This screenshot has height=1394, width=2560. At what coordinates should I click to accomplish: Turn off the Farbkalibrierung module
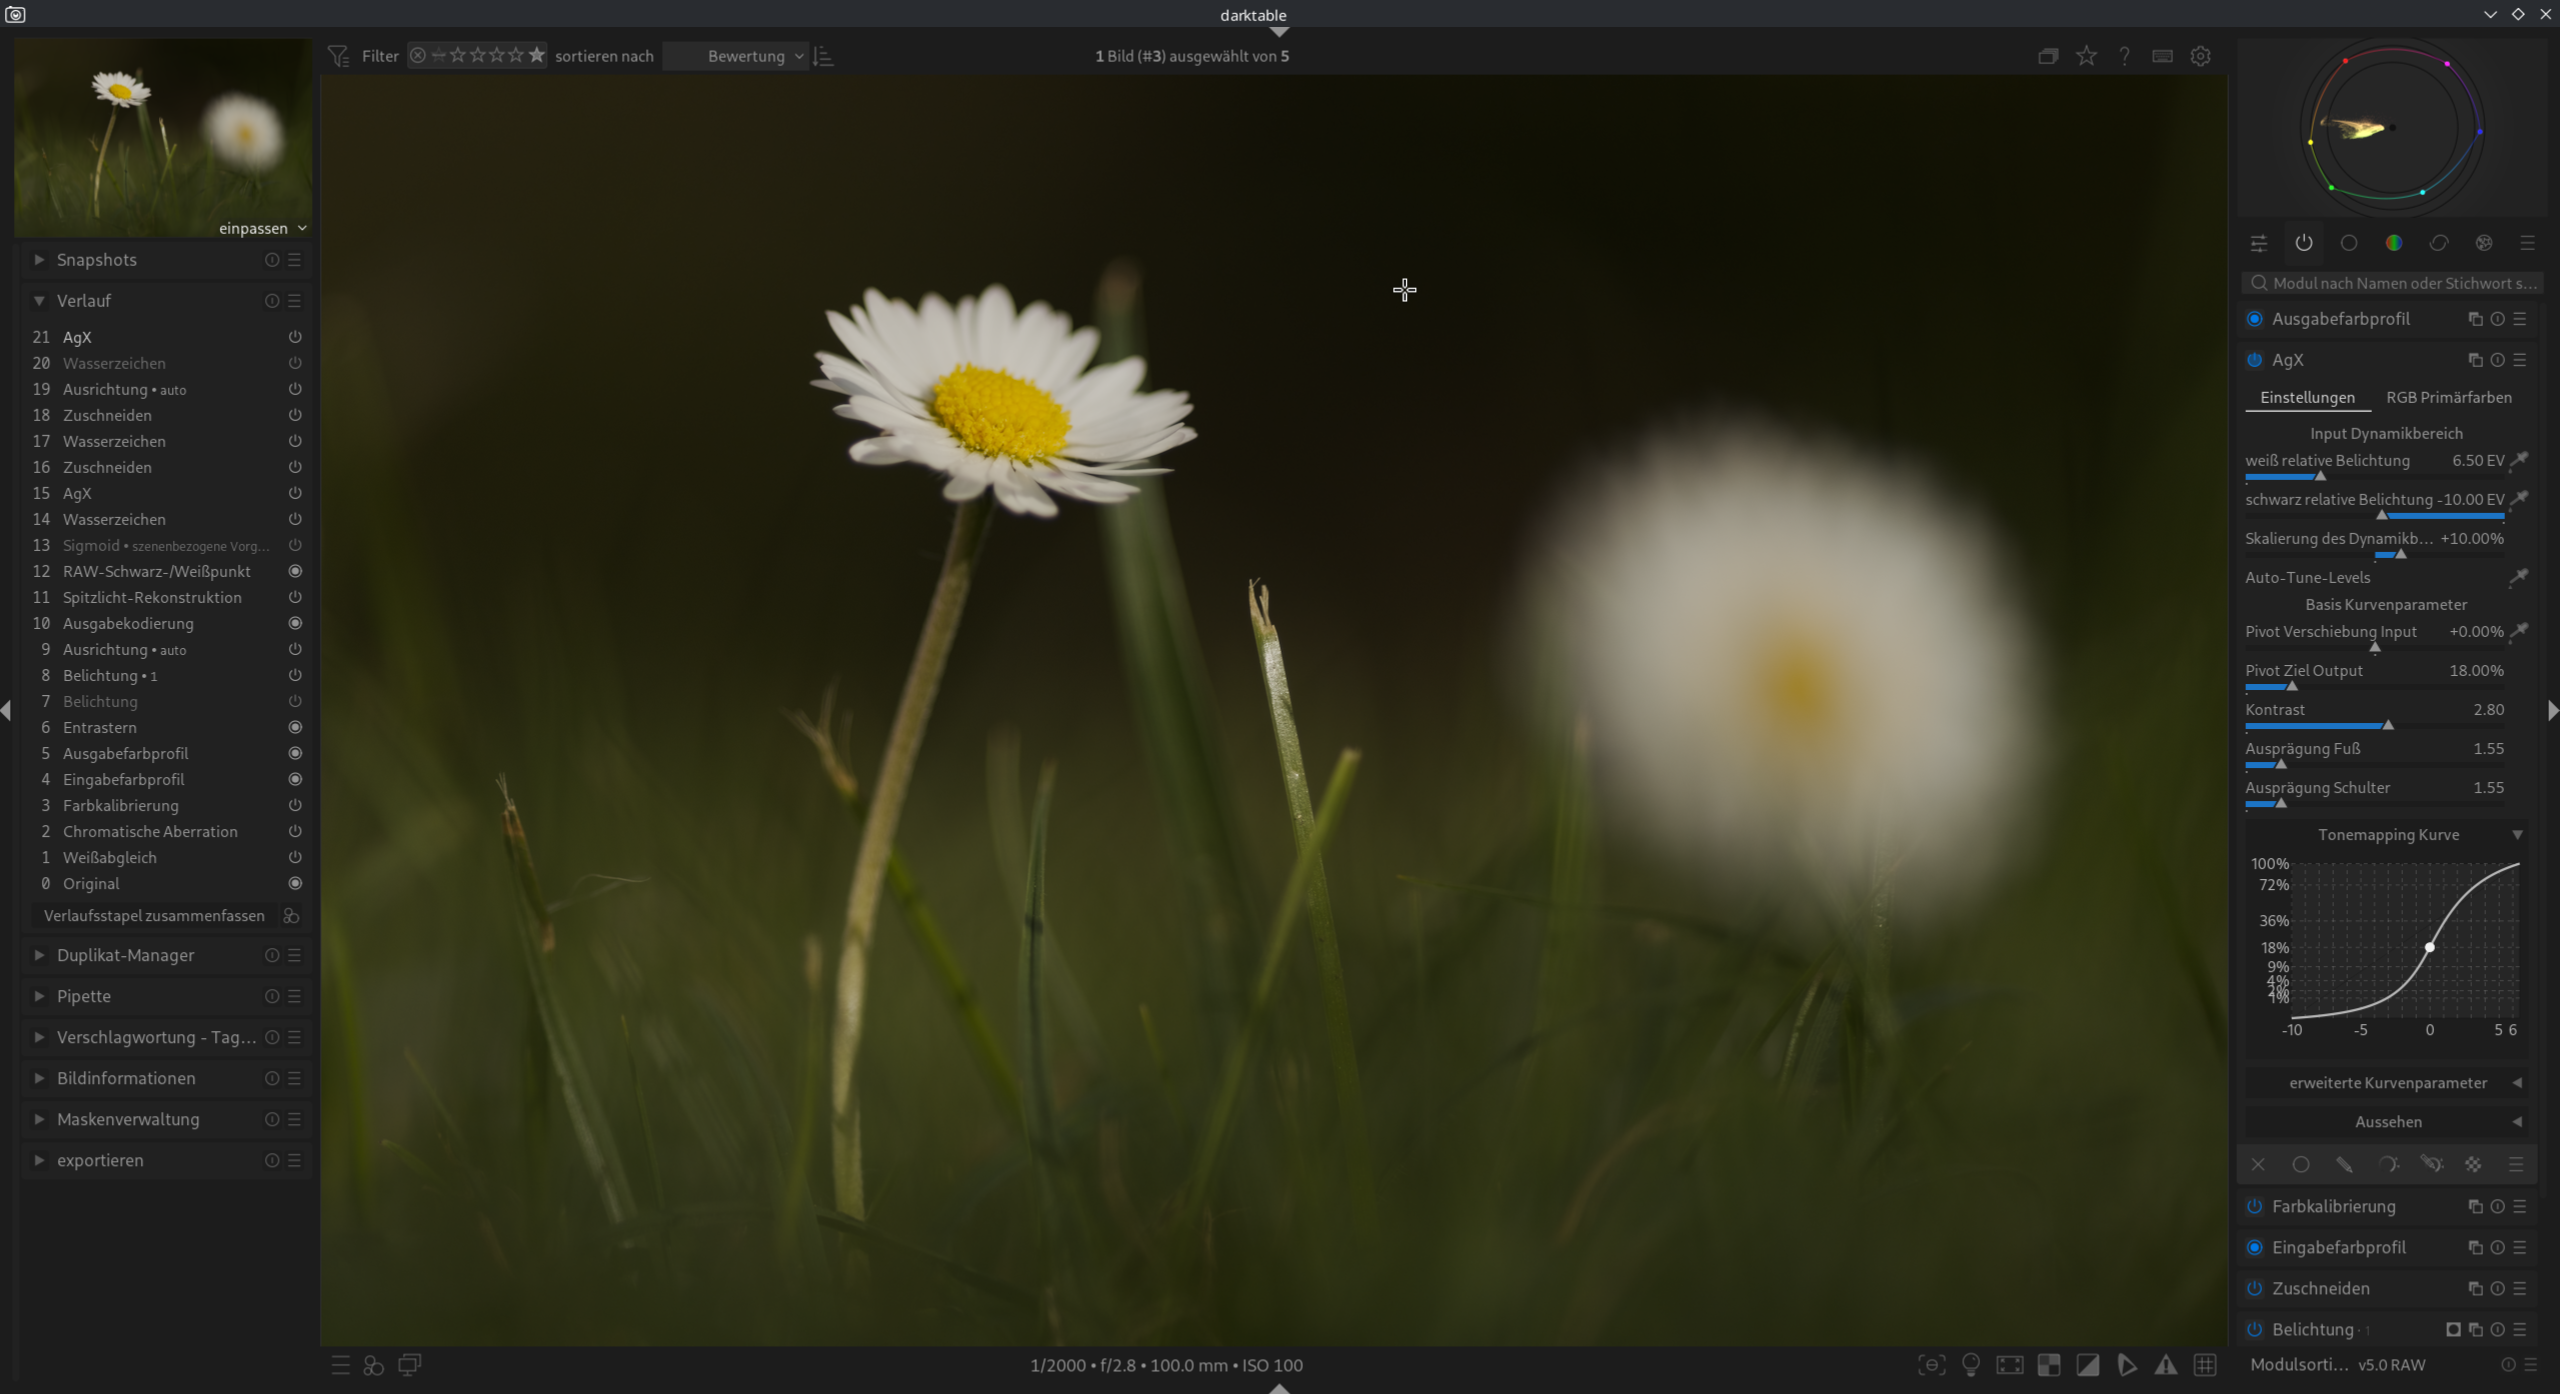(x=2254, y=1207)
